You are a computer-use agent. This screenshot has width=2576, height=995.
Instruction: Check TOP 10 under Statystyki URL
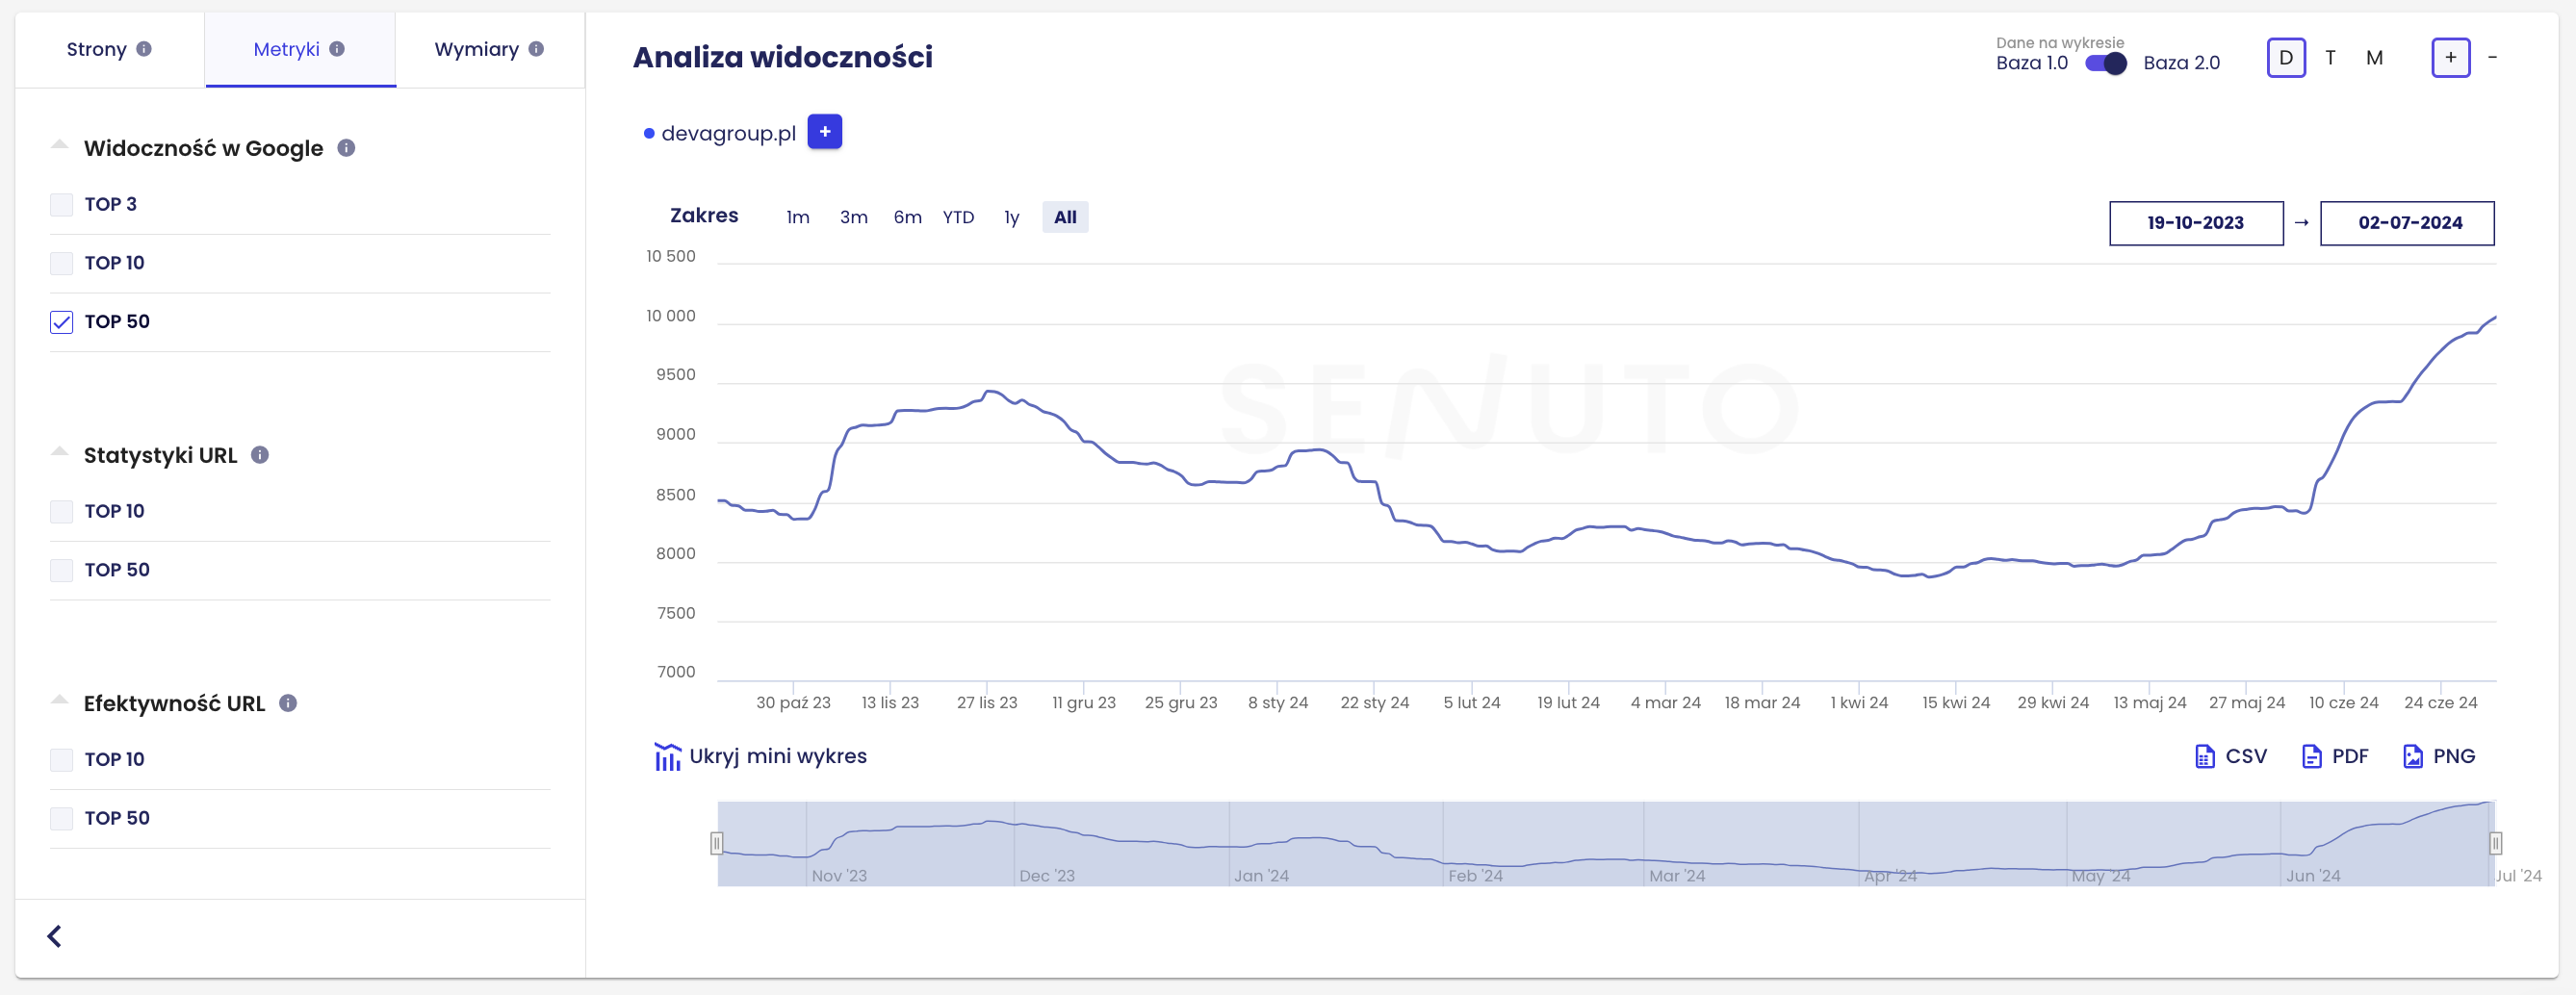62,512
